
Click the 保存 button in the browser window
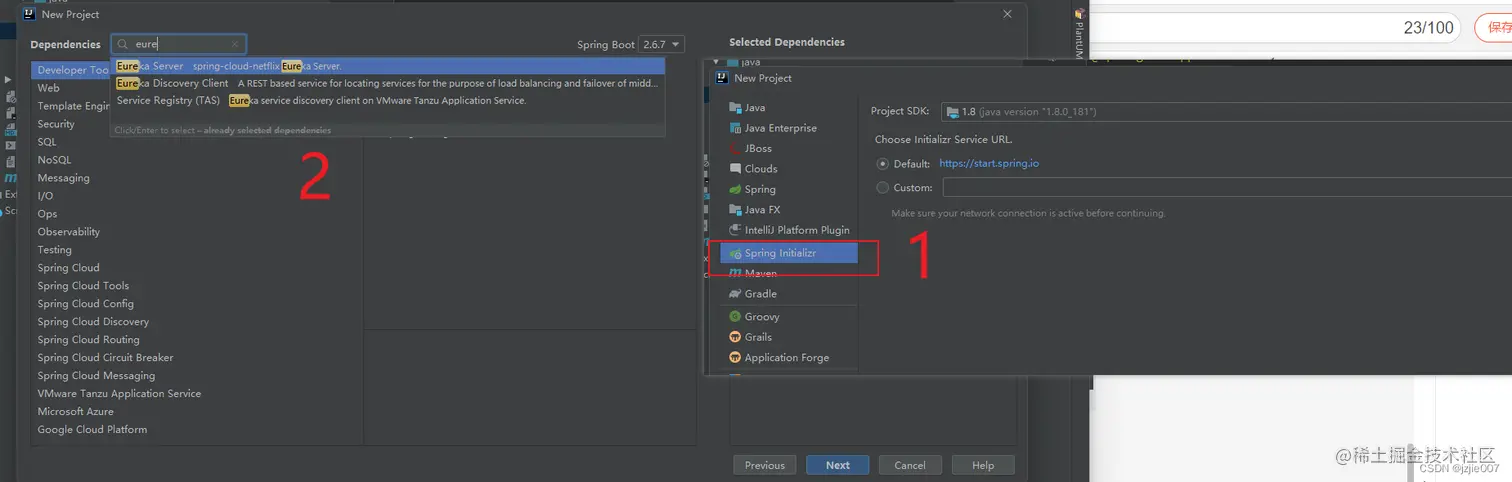tap(1494, 27)
